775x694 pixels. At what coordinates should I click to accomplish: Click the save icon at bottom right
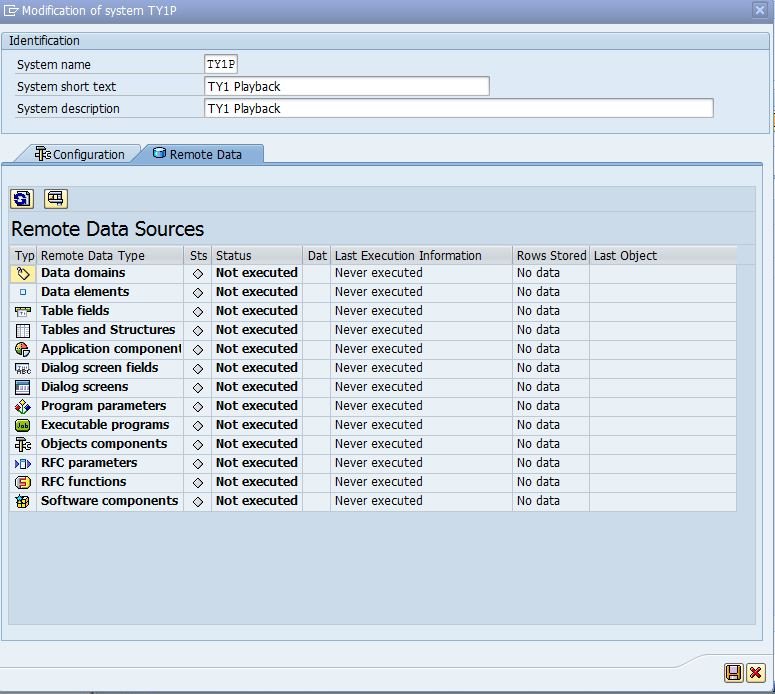click(733, 673)
